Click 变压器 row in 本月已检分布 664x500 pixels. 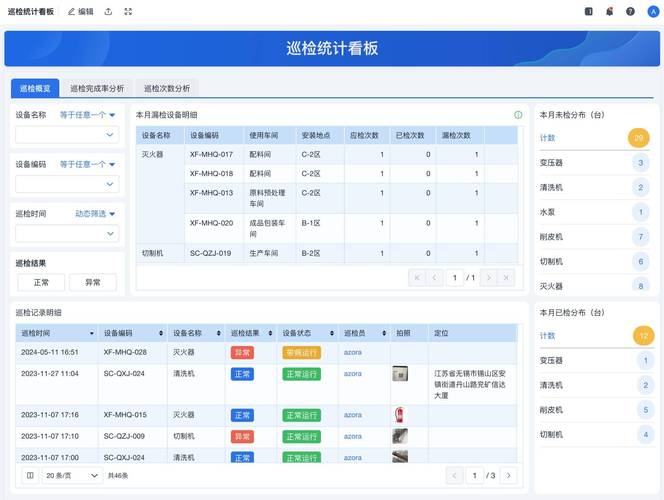597,361
